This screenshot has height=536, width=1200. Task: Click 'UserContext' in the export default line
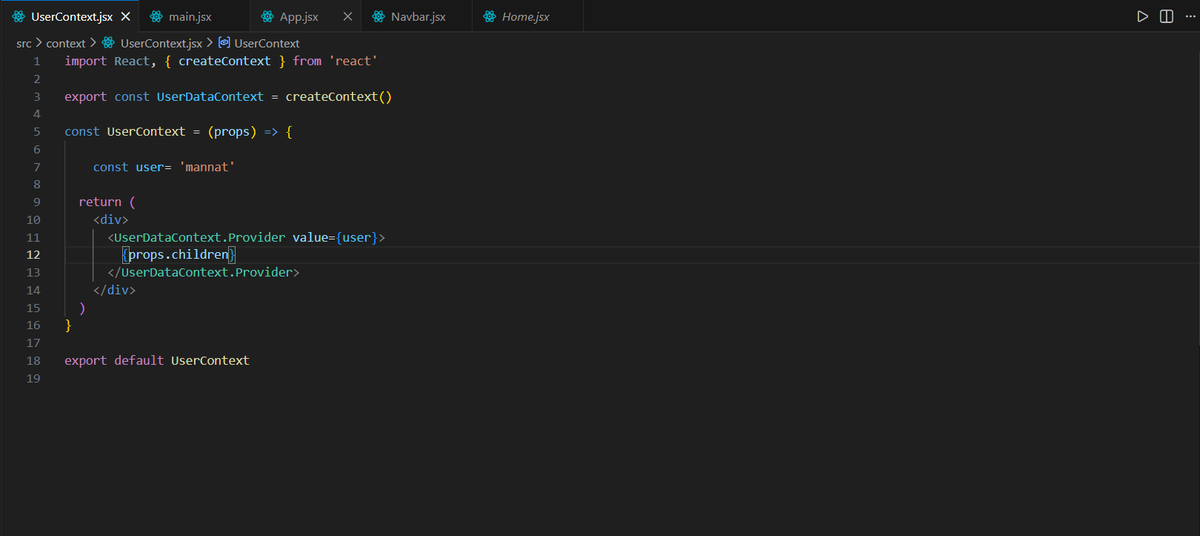(210, 360)
